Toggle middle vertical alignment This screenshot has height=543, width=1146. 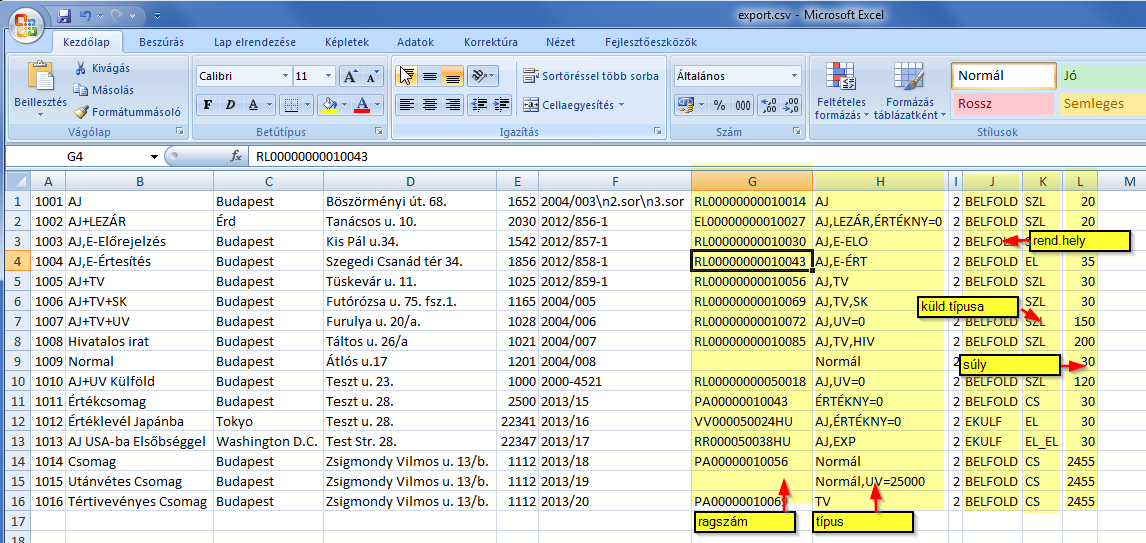click(430, 75)
